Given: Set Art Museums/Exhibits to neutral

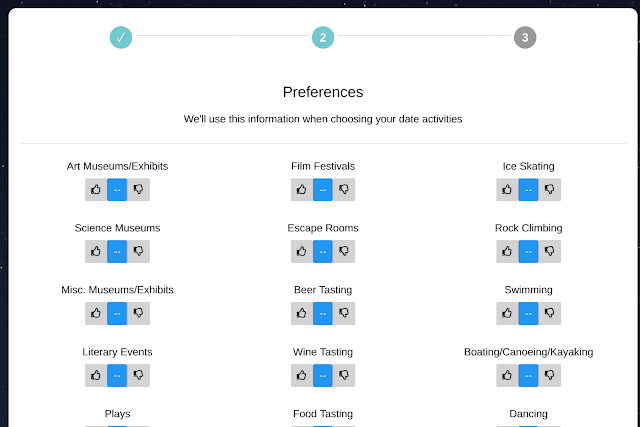Looking at the screenshot, I should coord(117,189).
